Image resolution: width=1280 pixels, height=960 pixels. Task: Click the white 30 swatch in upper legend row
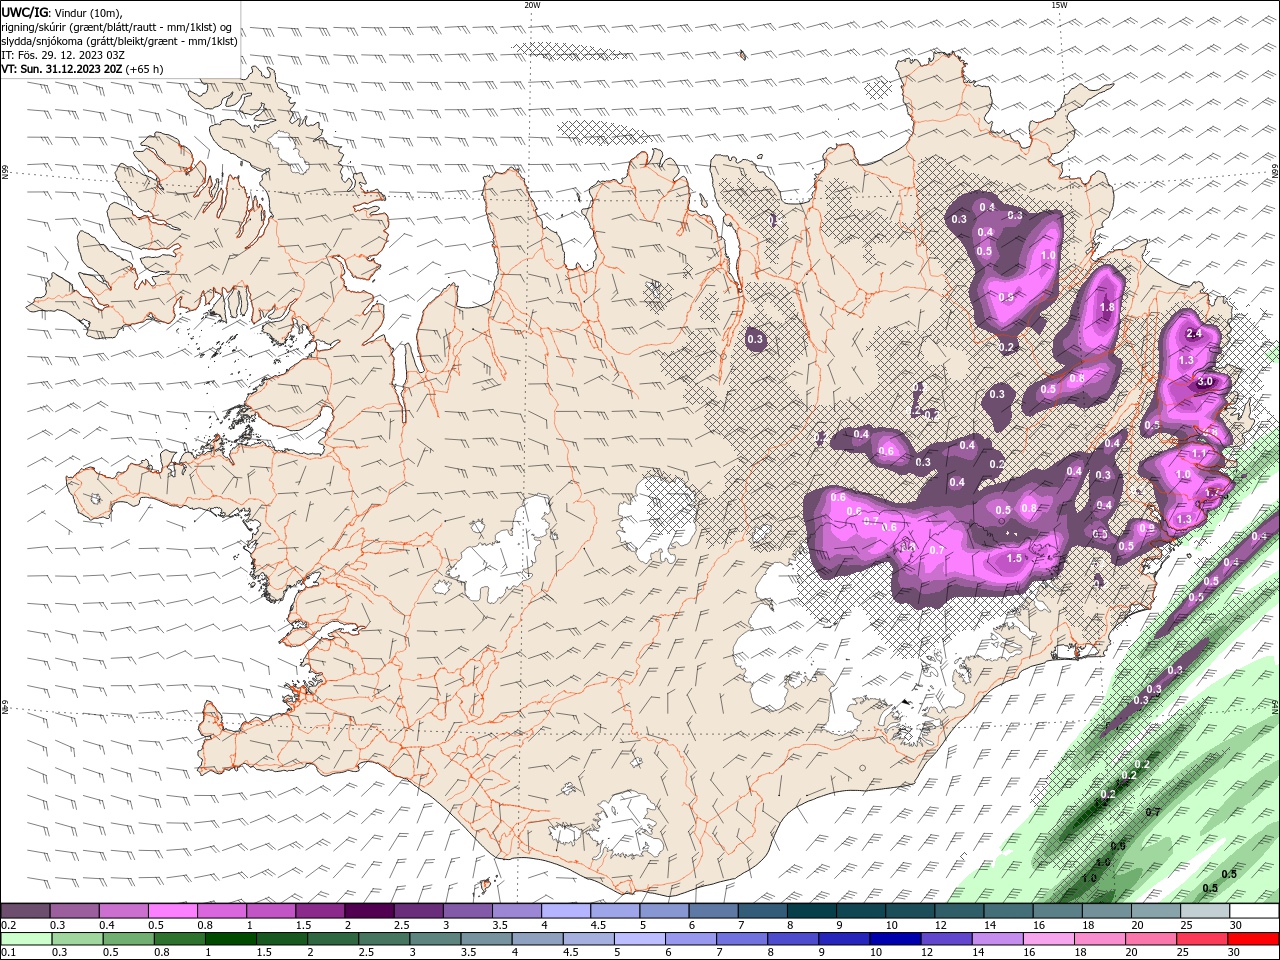[1254, 911]
